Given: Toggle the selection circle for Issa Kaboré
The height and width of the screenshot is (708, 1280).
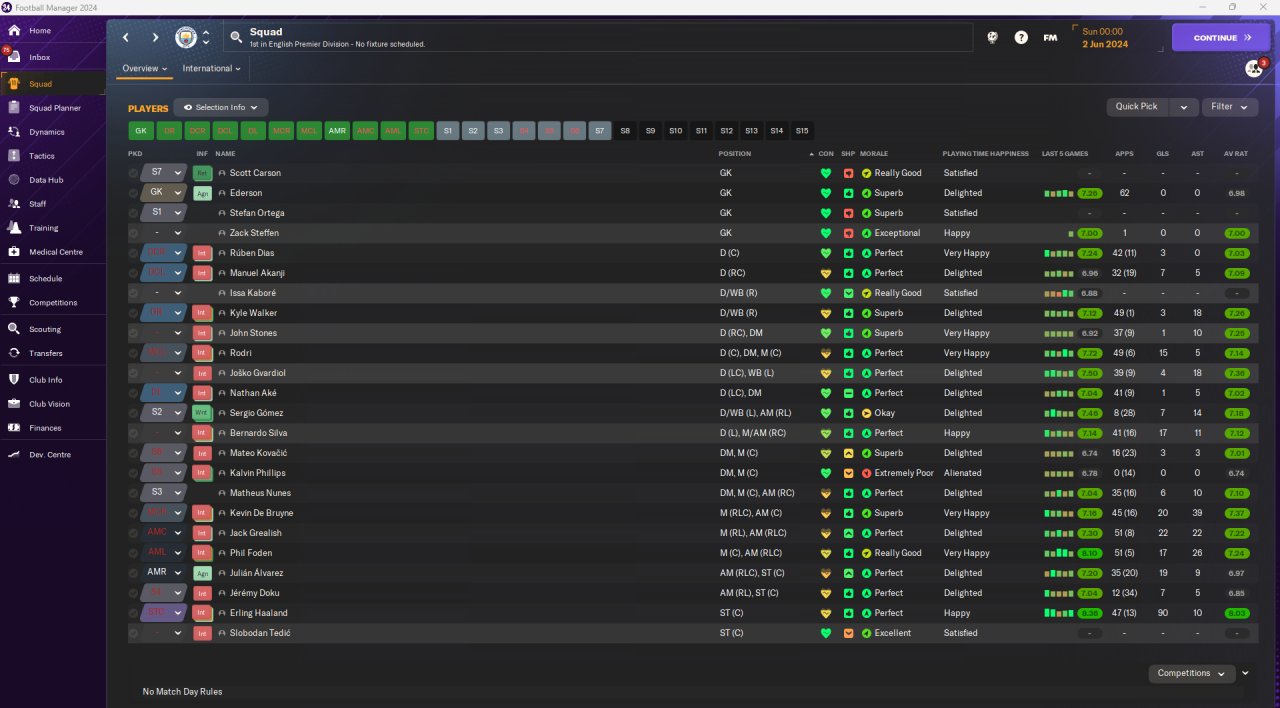Looking at the screenshot, I should 134,293.
